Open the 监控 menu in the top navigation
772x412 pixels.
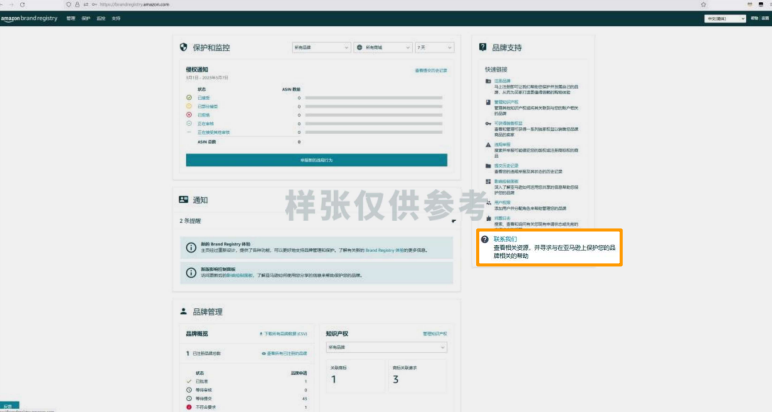101,18
